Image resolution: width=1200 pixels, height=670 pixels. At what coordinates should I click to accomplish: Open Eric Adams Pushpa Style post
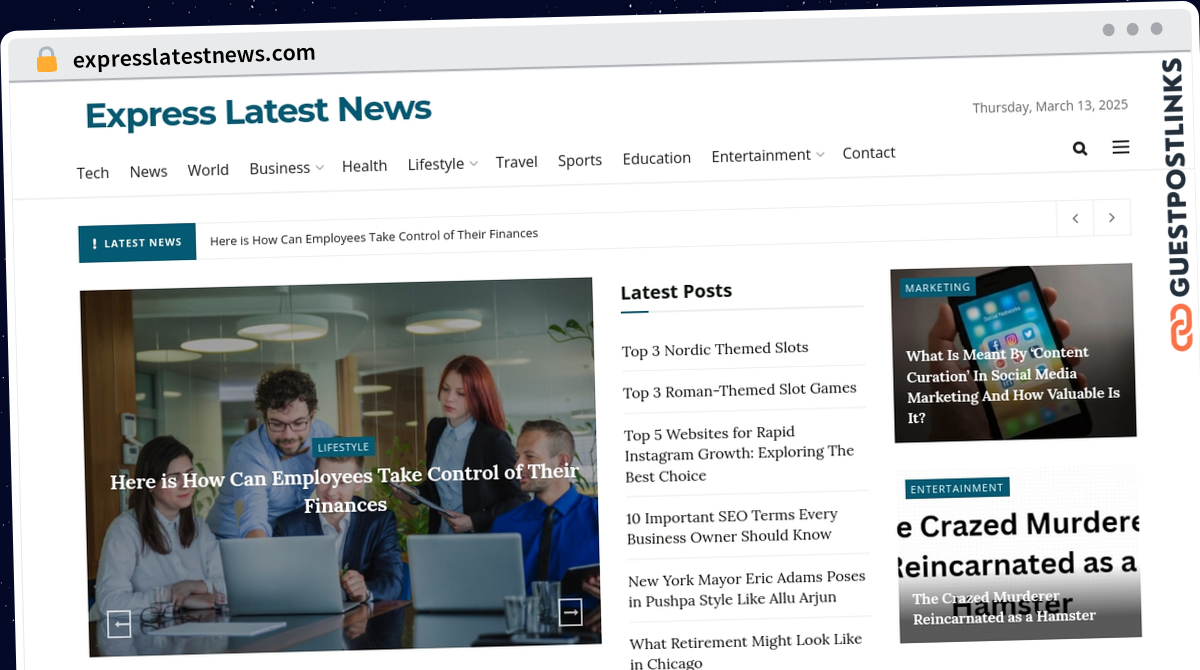[747, 589]
